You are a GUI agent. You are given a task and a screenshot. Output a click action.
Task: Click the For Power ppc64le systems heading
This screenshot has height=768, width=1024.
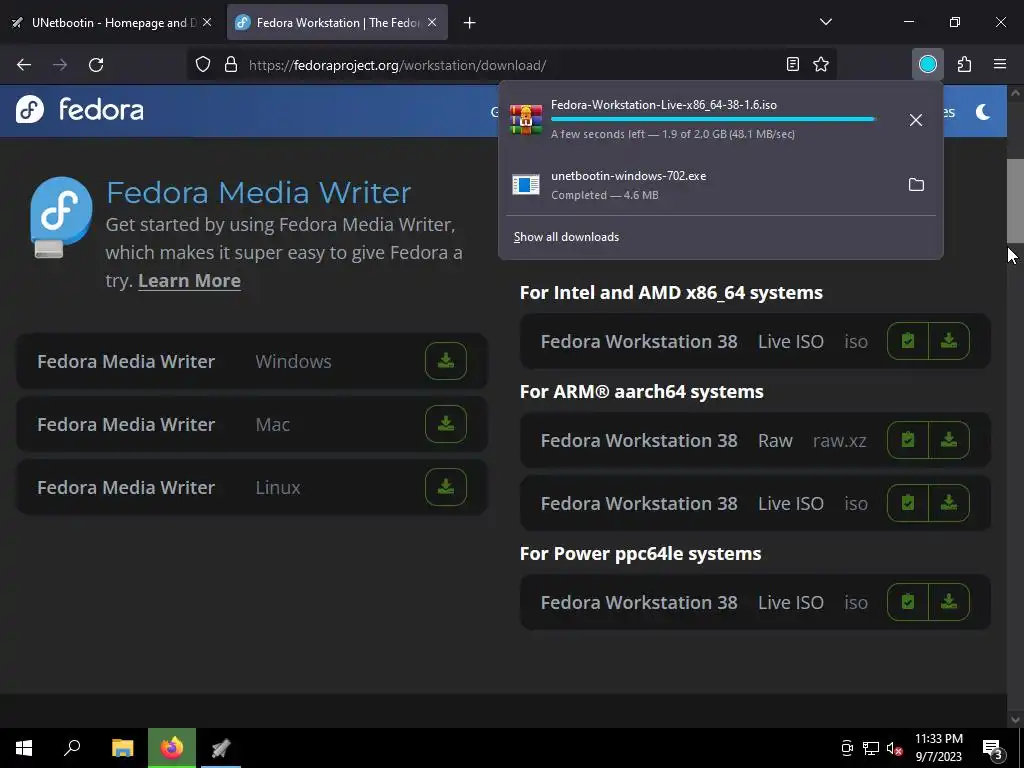(640, 553)
